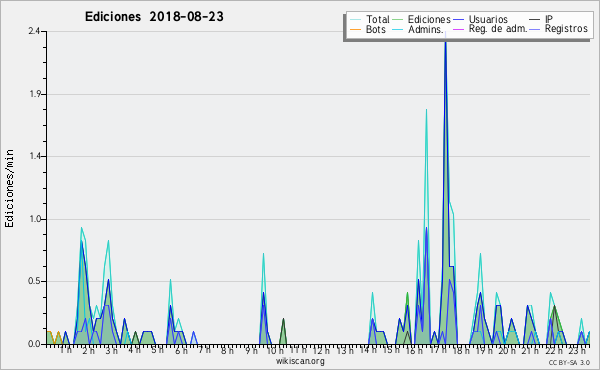Click the 2.4 y-axis value label
The height and width of the screenshot is (370, 600).
pos(34,31)
